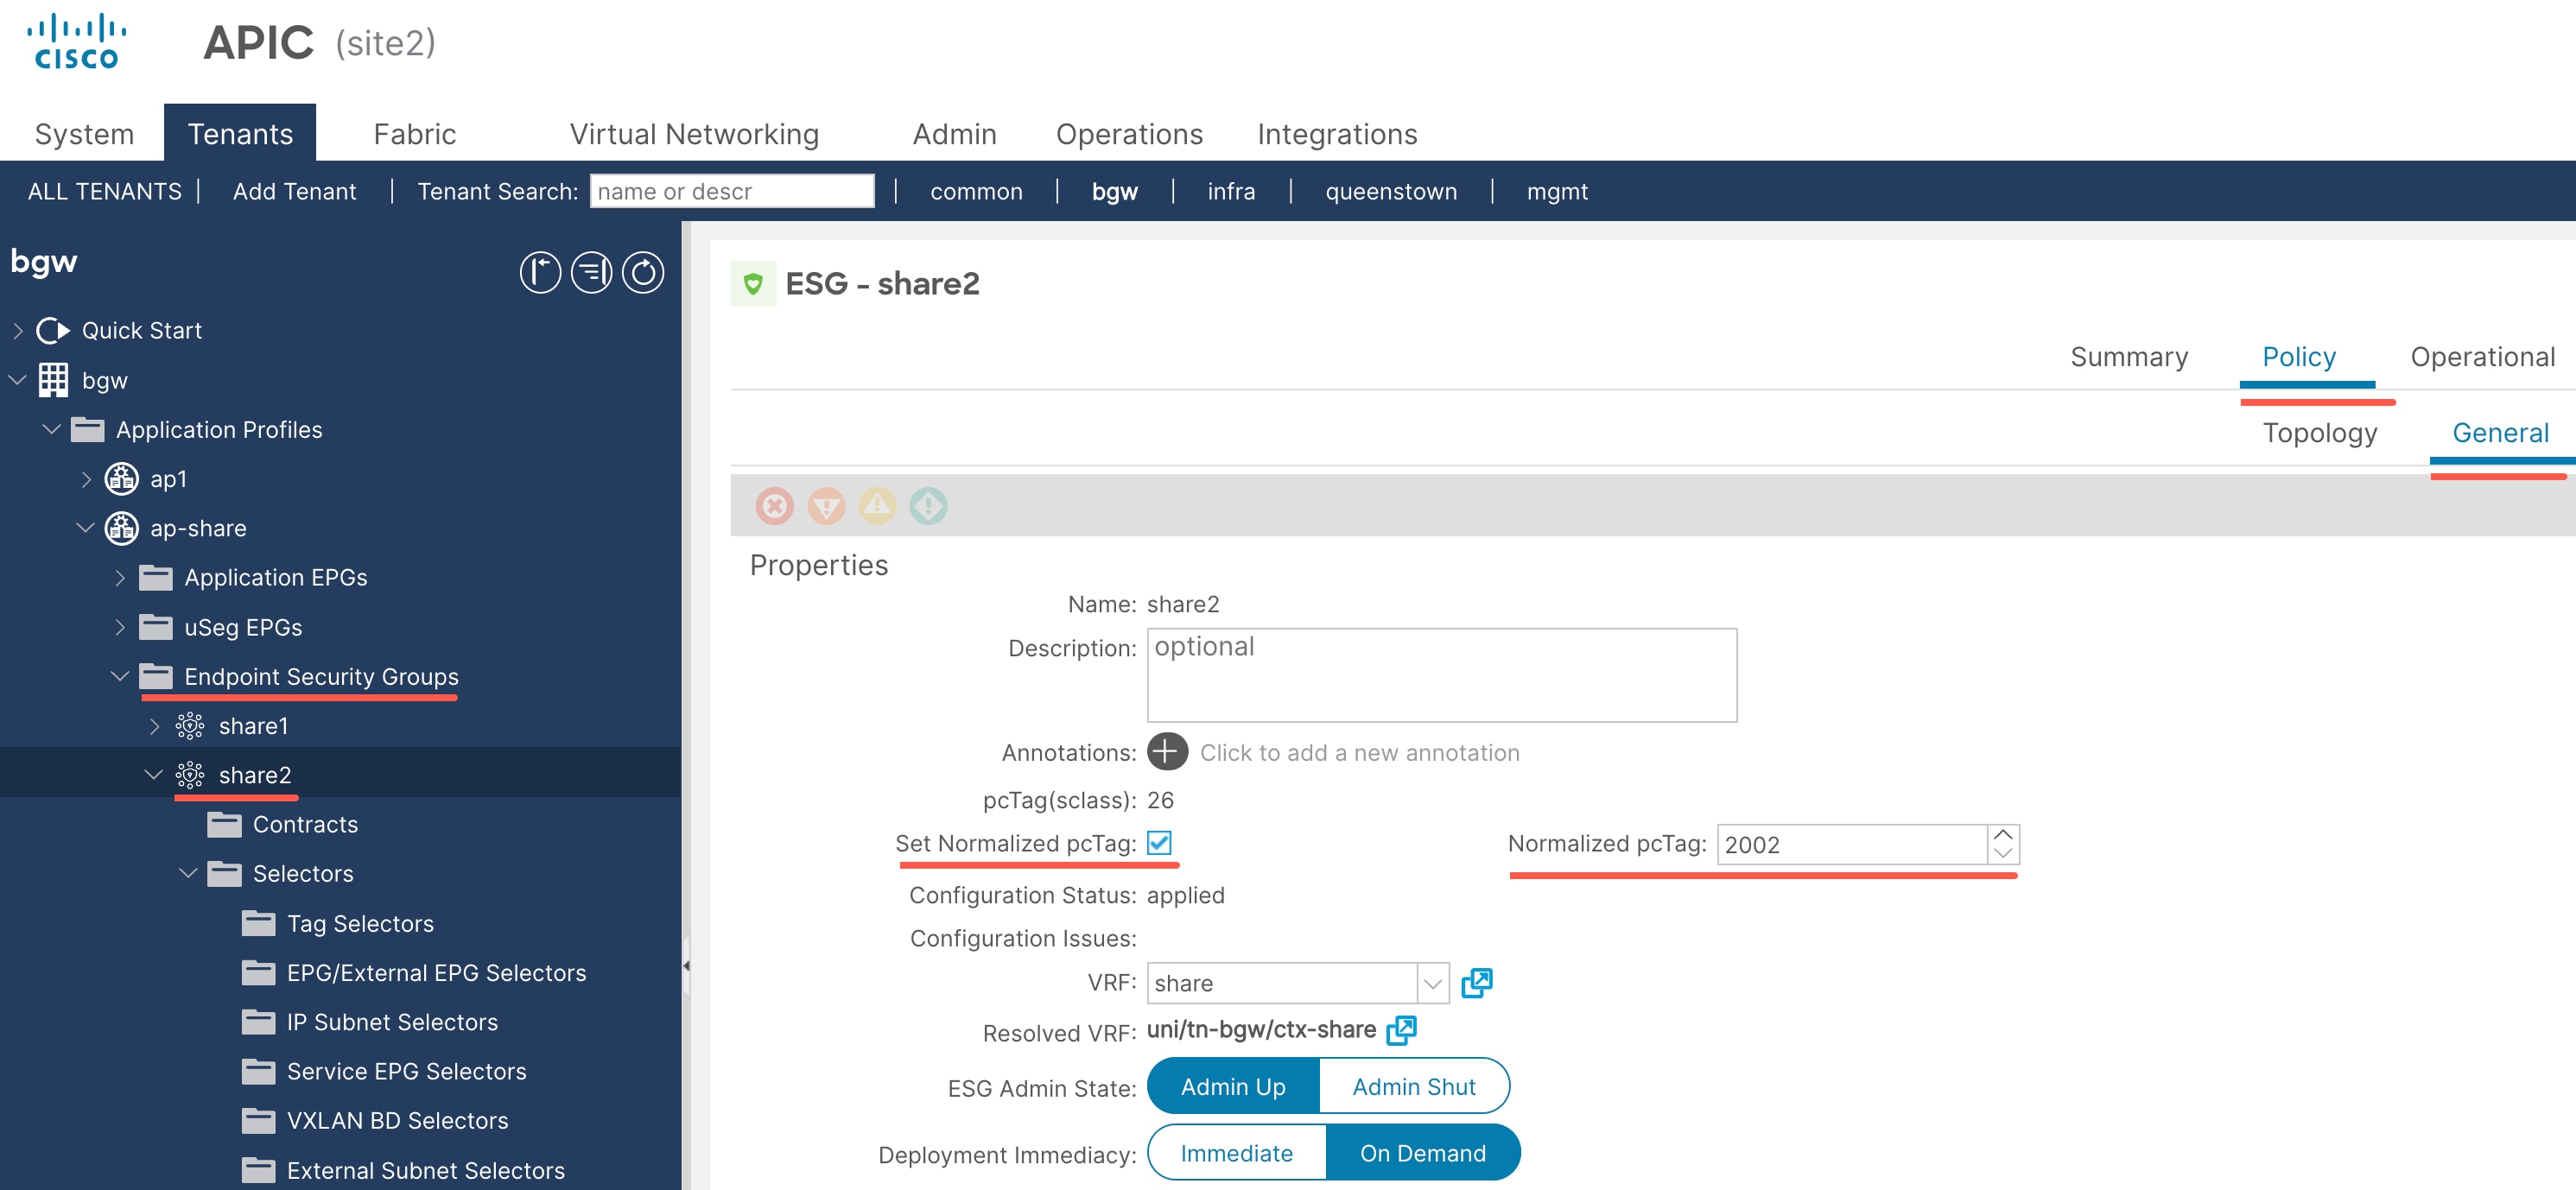Click the yellow minor fault icon
Screen dimensions: 2576x1190
(x=877, y=506)
